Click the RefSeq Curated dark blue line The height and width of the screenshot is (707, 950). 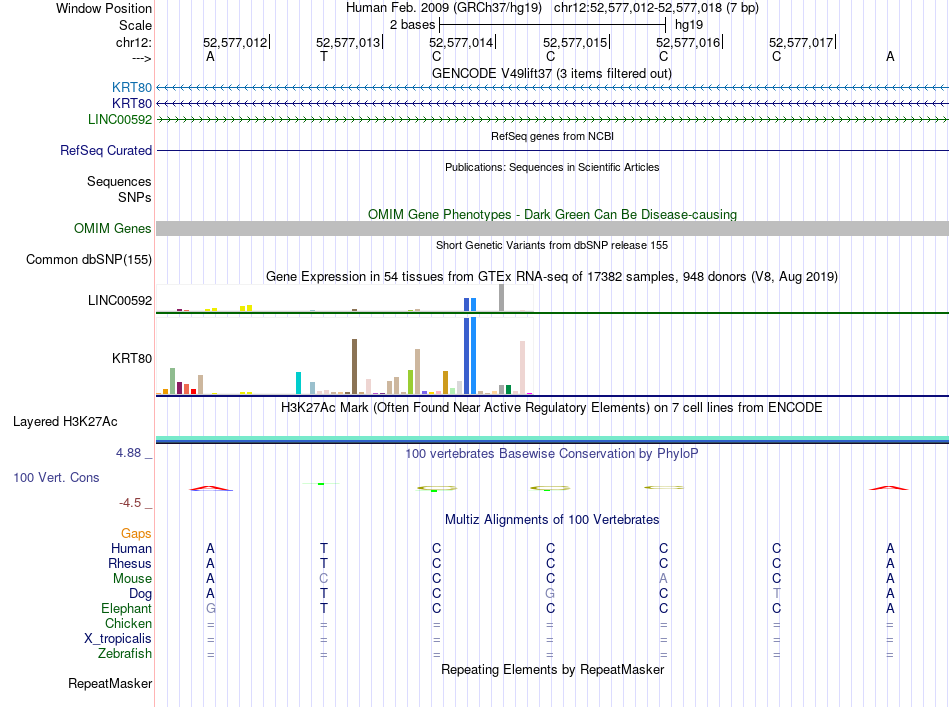(553, 150)
